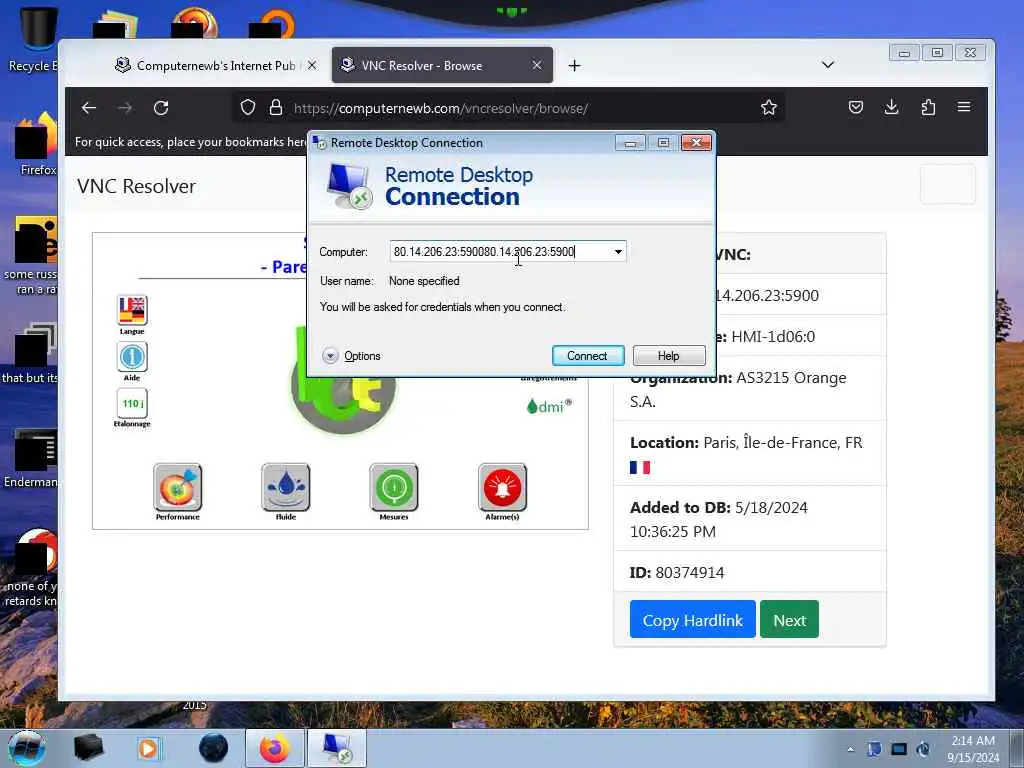Viewport: 1024px width, 768px height.
Task: Click the ID value 80374914
Action: coord(690,573)
